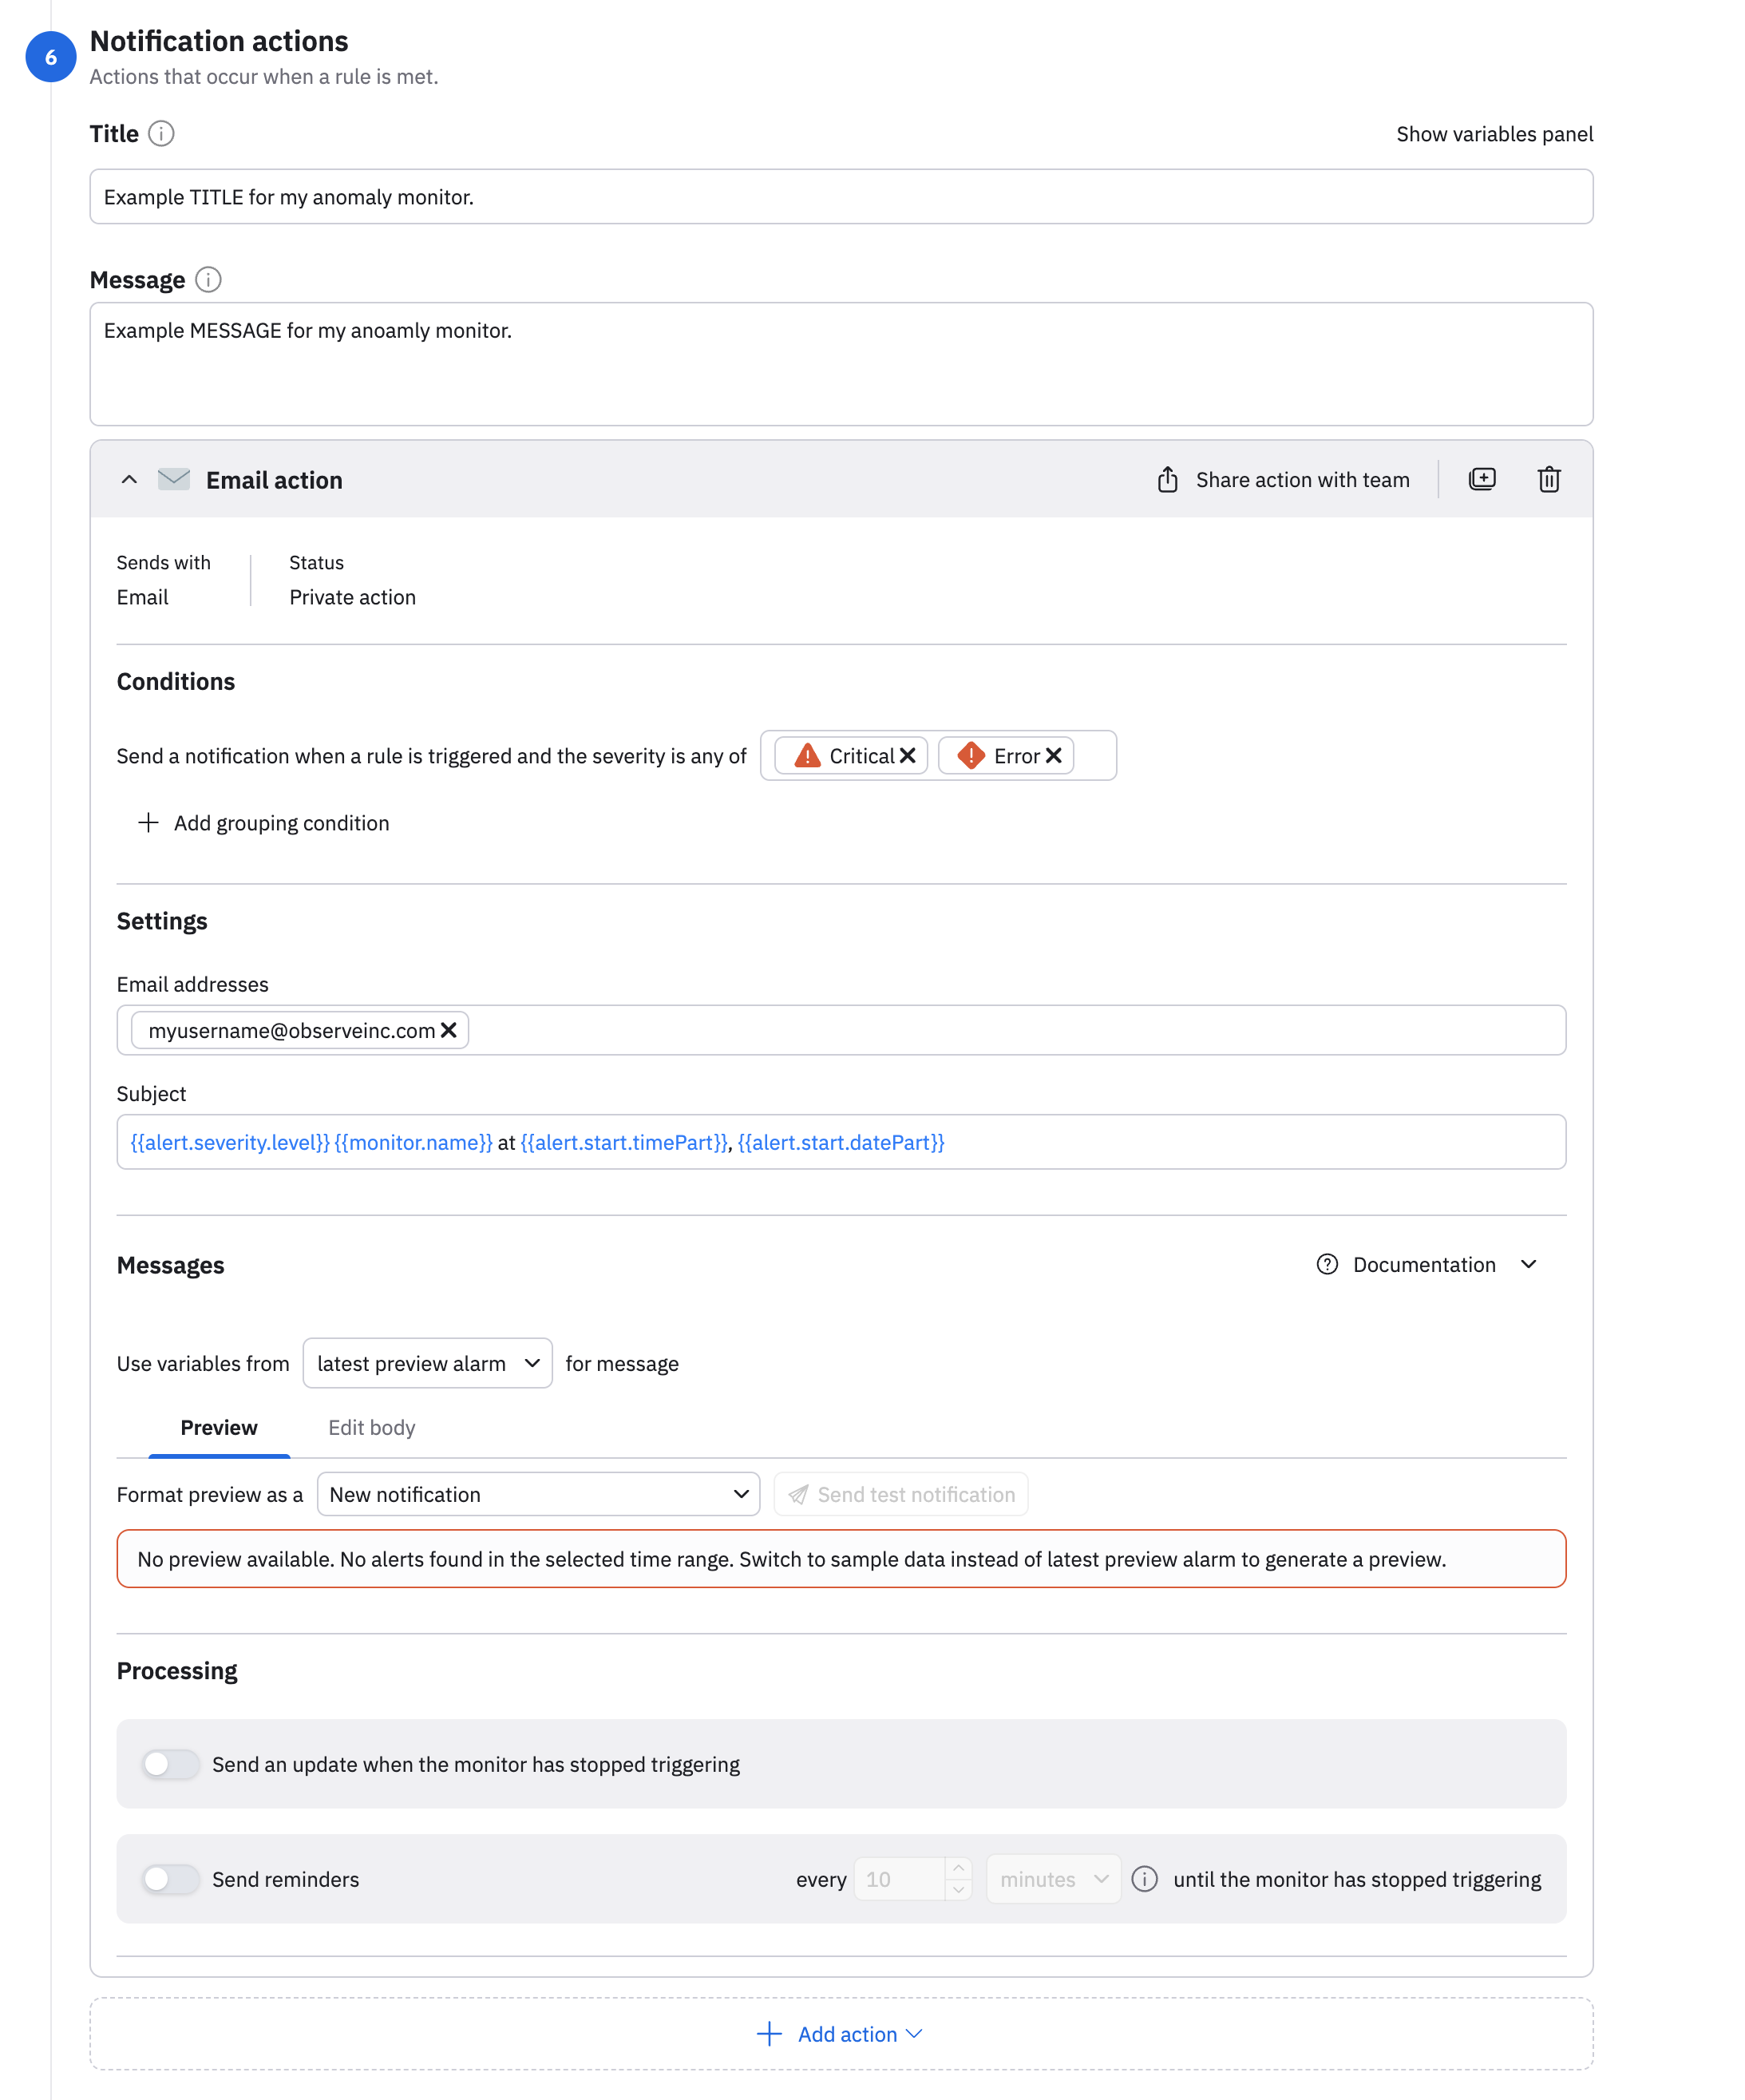Expand the Documentation section

point(1425,1264)
